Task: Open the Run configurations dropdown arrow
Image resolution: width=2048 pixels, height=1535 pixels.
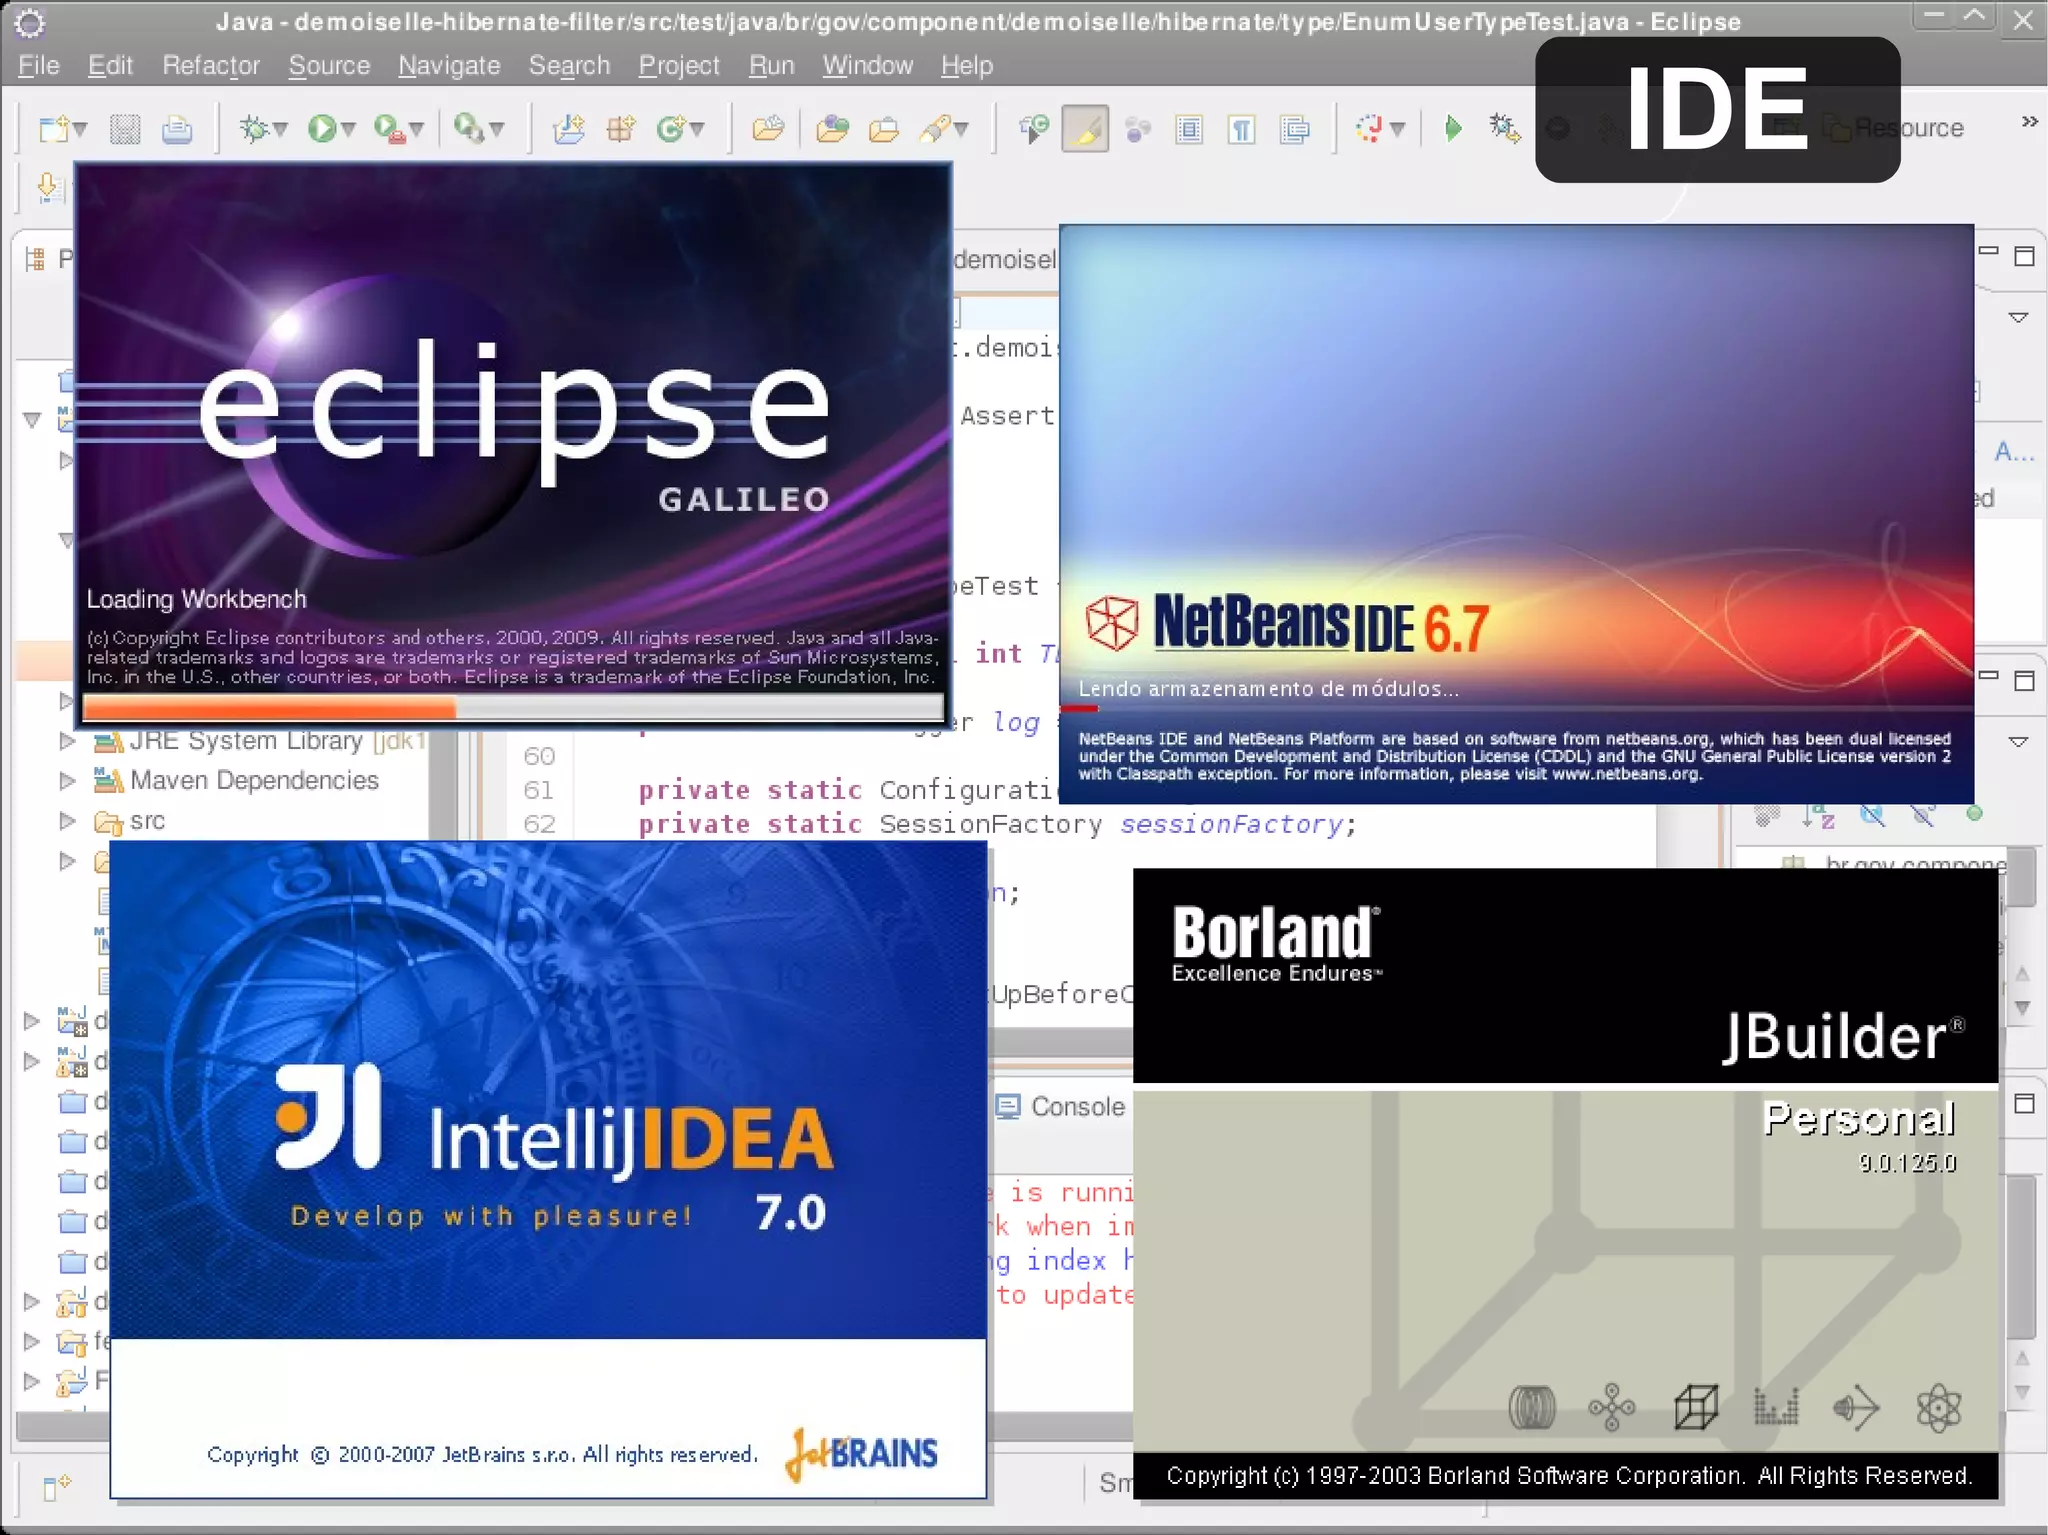Action: (x=348, y=129)
